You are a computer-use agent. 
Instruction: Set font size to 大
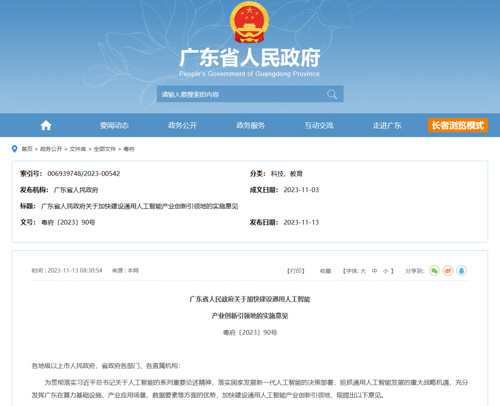coord(363,271)
